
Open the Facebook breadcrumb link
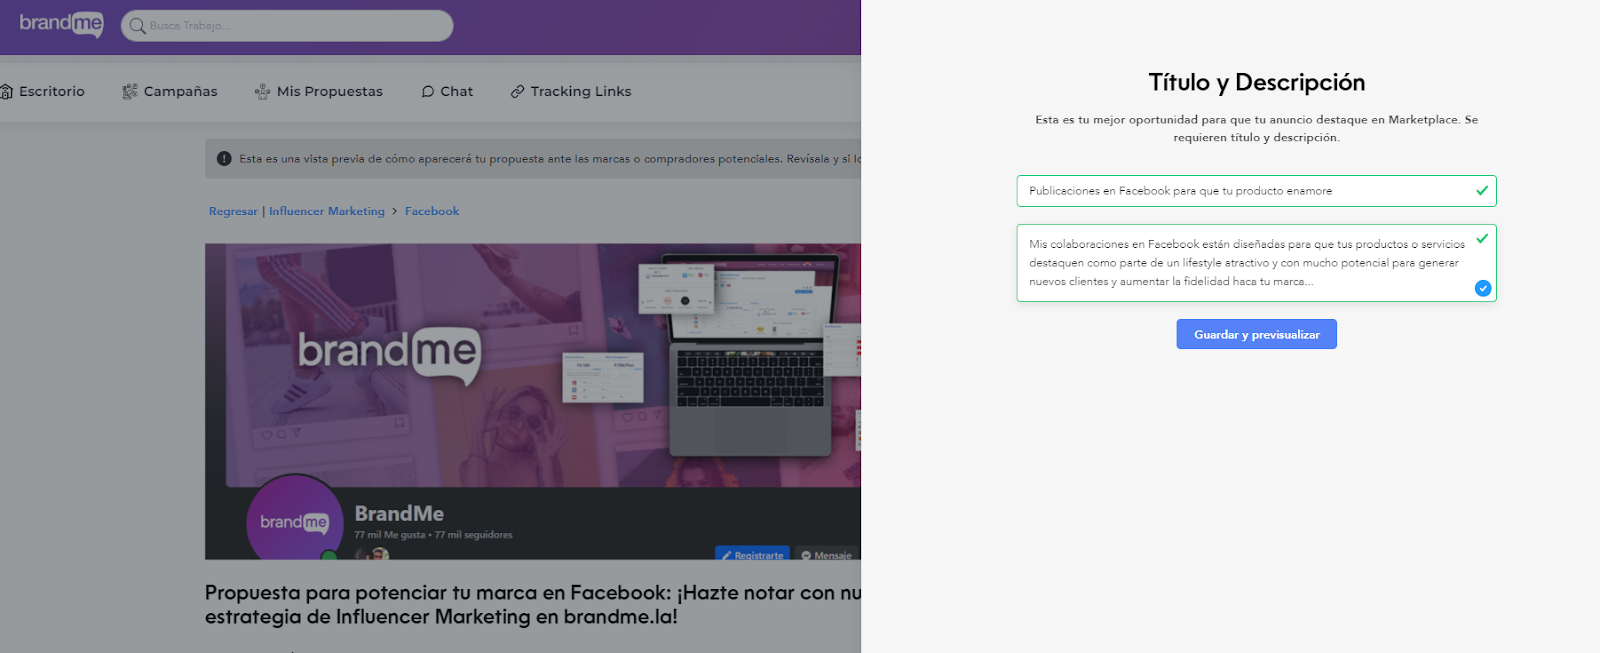(432, 211)
